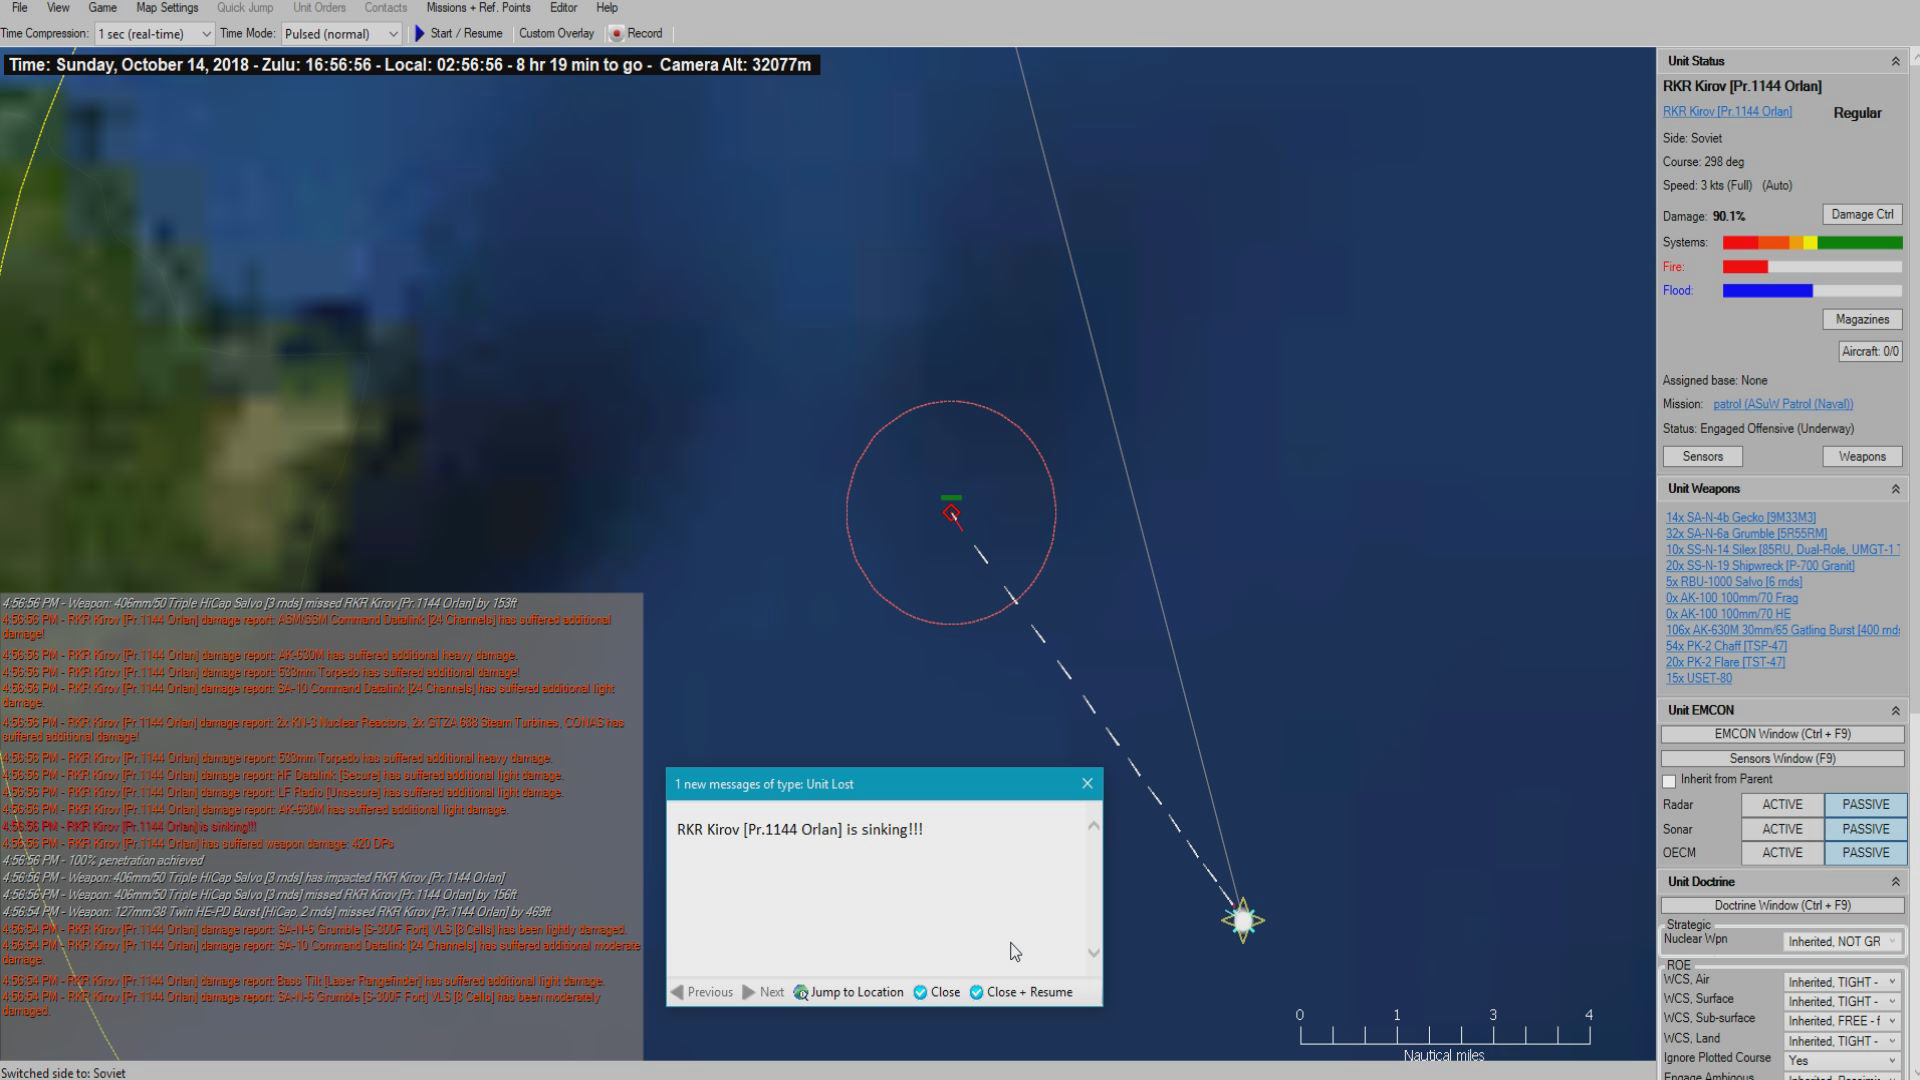Click the Previous message arrow
Viewport: 1920px width, 1080px height.
point(678,992)
